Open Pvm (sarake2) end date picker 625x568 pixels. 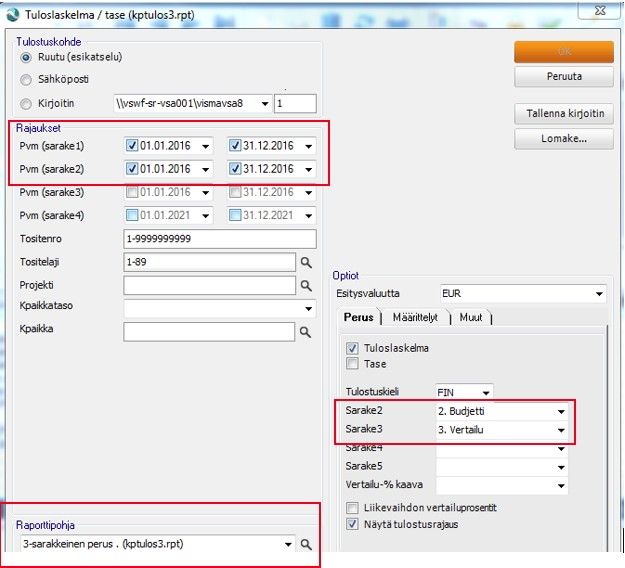pyautogui.click(x=309, y=169)
